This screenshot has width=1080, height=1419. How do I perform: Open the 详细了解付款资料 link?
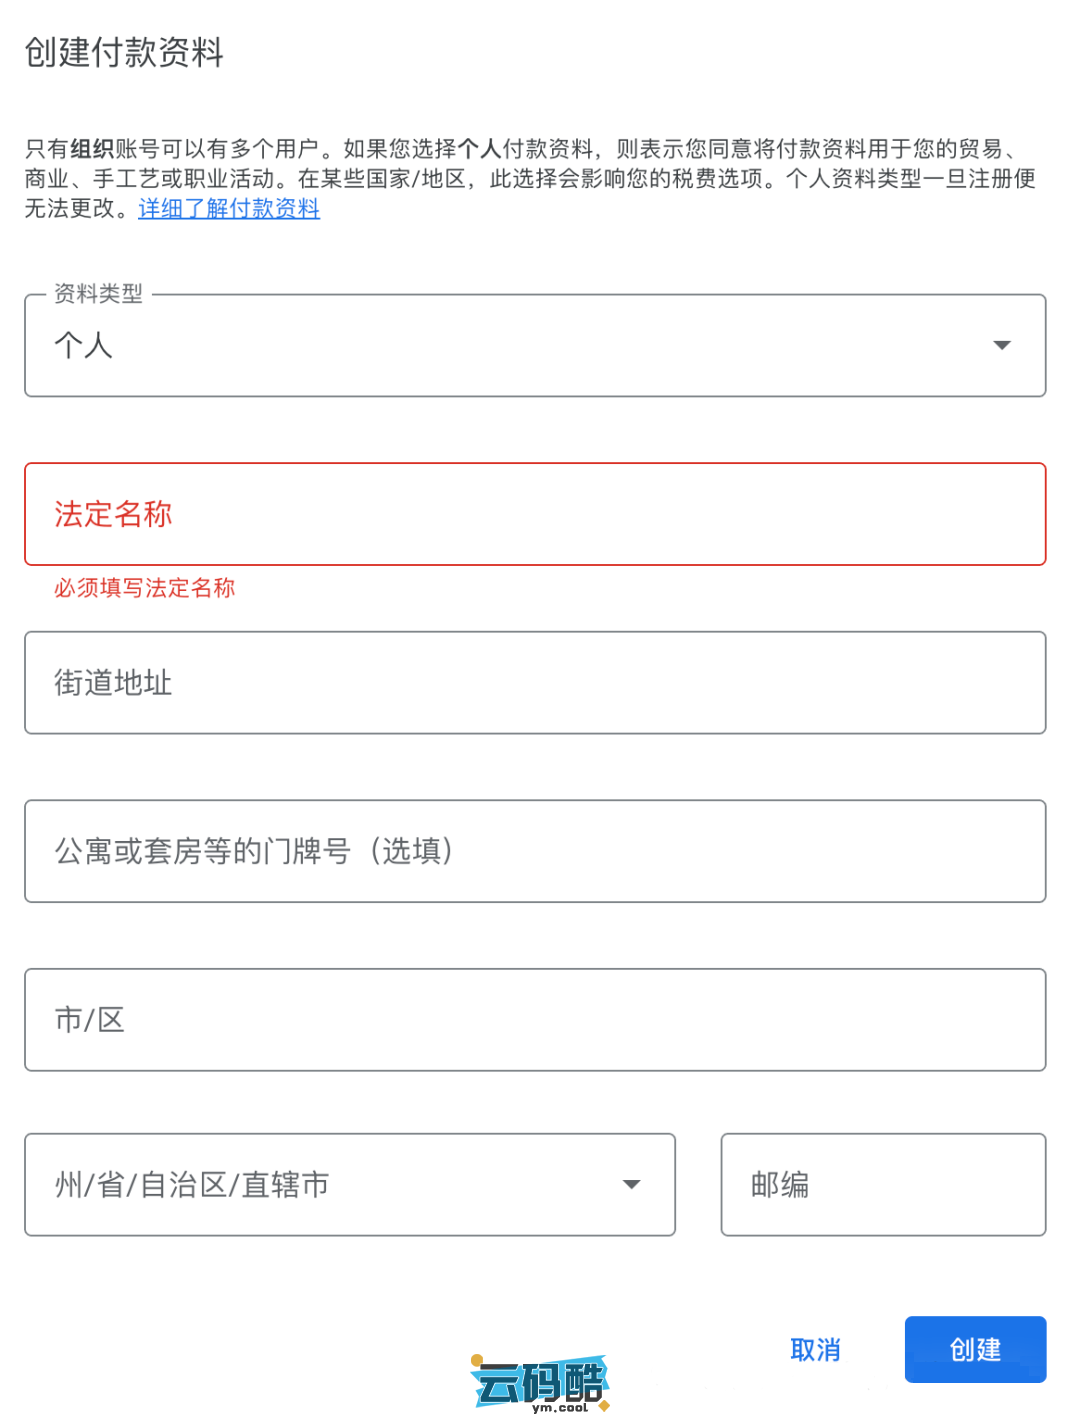tap(229, 209)
